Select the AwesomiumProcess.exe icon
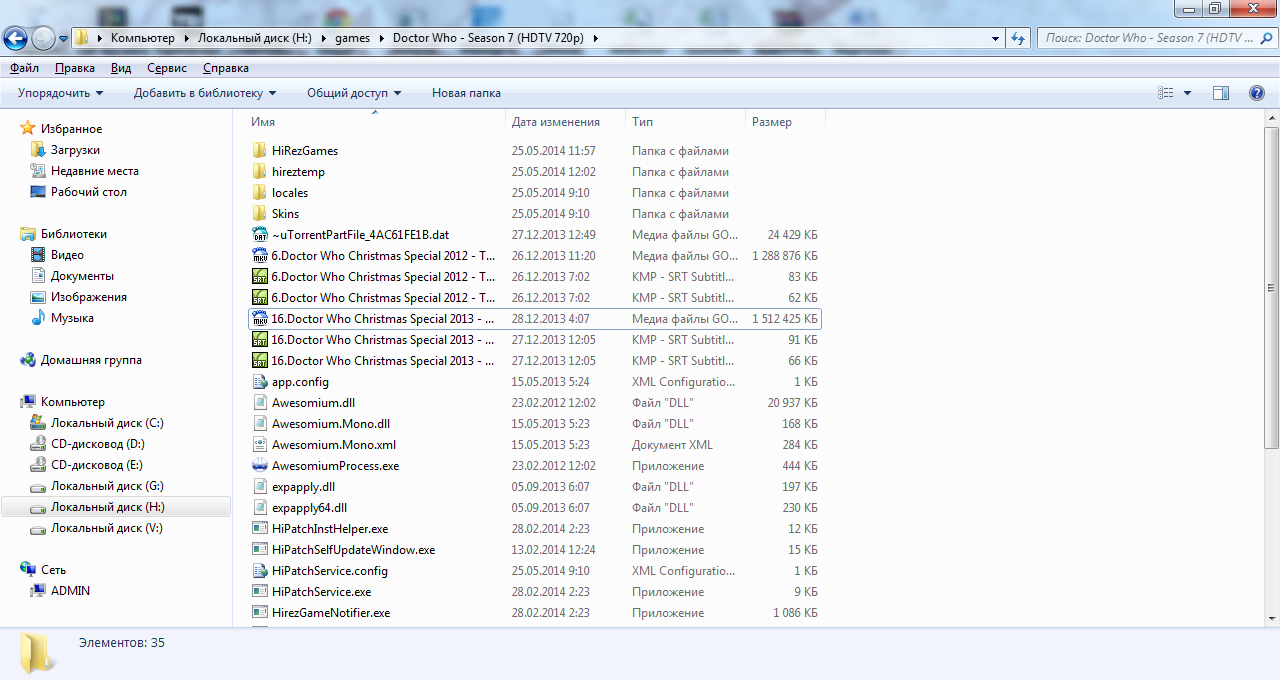Screen dimensions: 1280x680 point(260,466)
